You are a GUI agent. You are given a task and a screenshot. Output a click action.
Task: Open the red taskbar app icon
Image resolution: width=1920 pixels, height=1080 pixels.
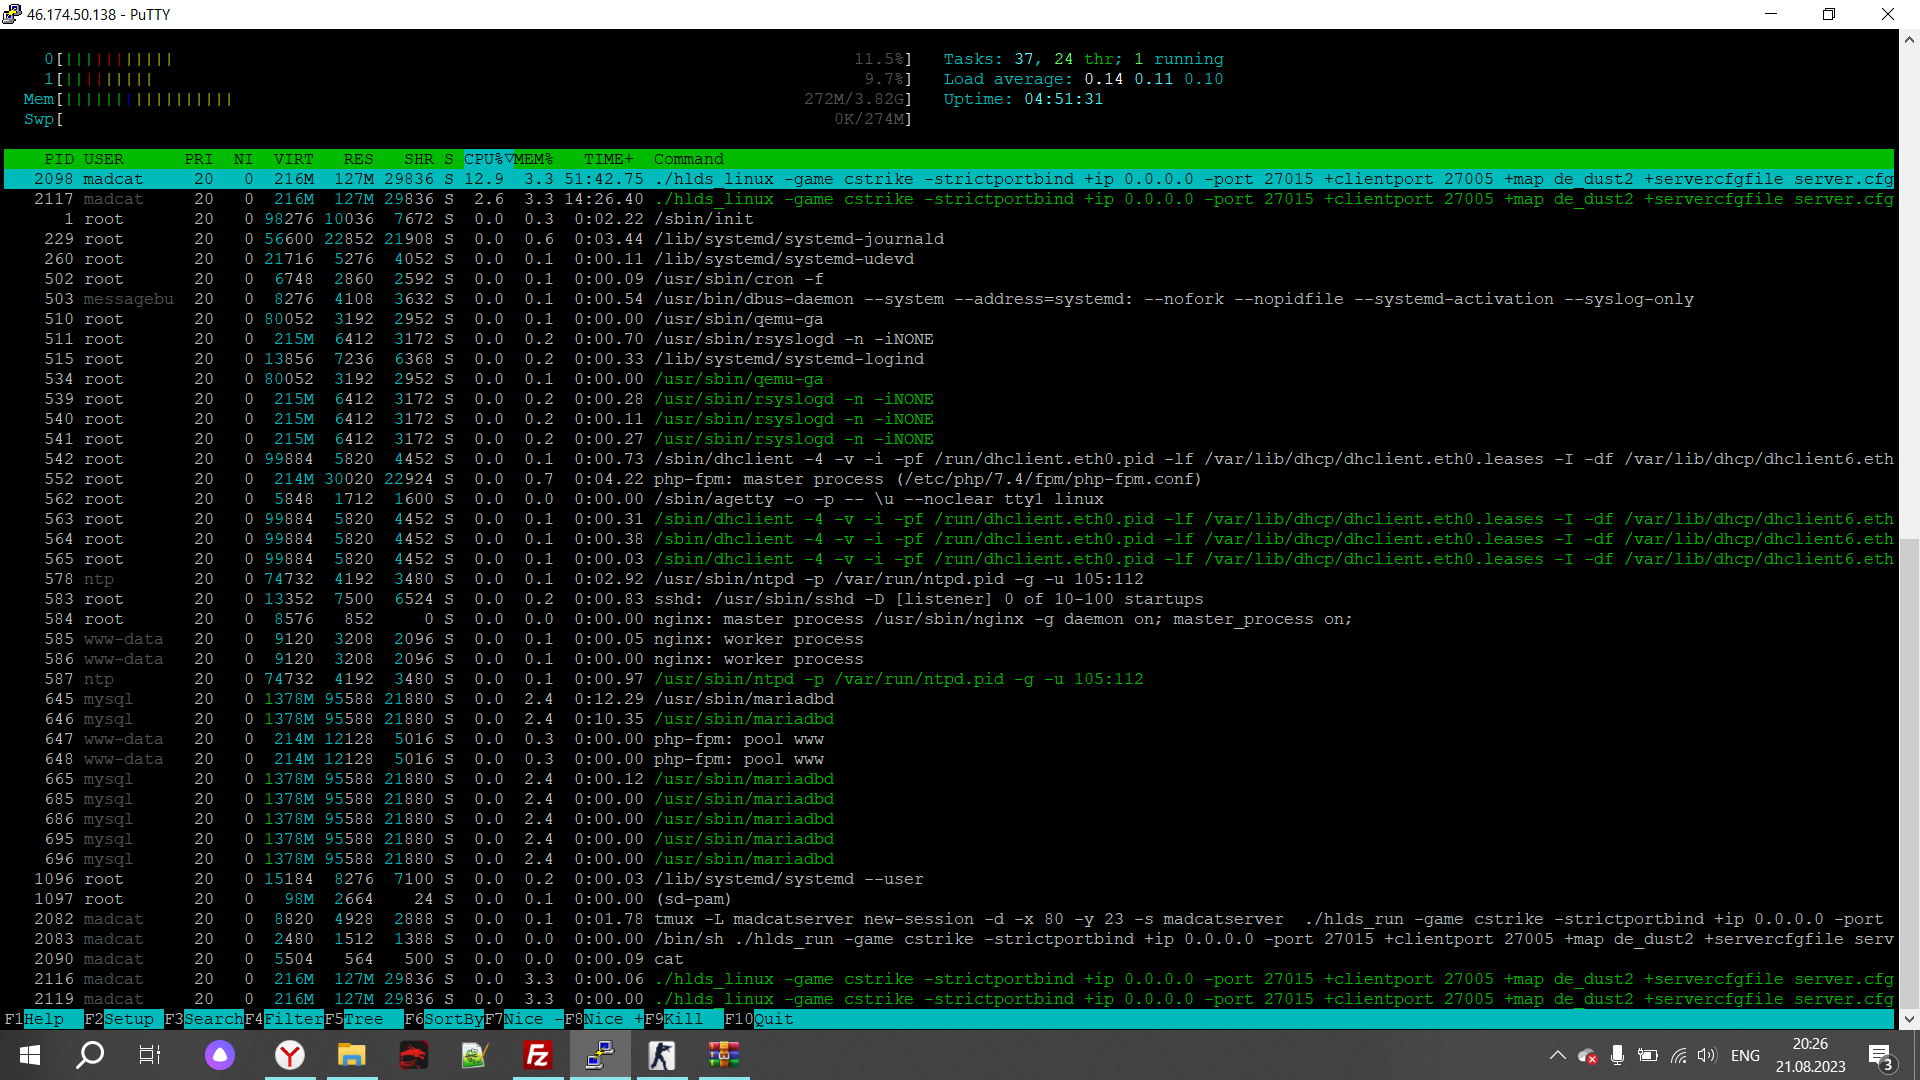pyautogui.click(x=413, y=1055)
